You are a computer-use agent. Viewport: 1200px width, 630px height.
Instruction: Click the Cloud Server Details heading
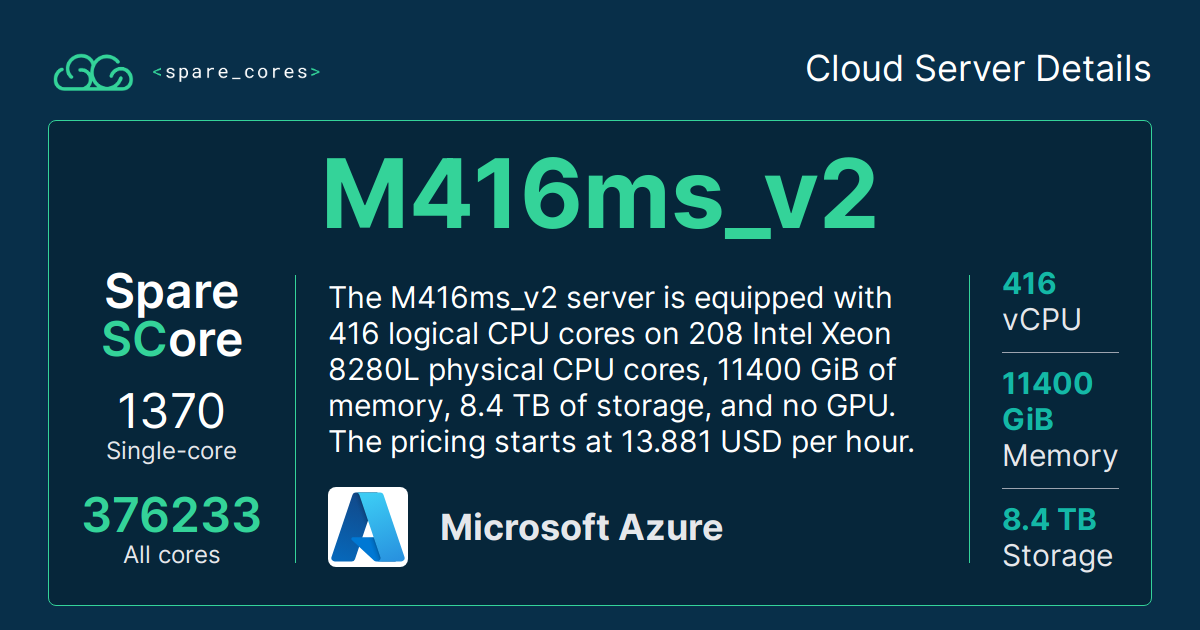tap(978, 69)
